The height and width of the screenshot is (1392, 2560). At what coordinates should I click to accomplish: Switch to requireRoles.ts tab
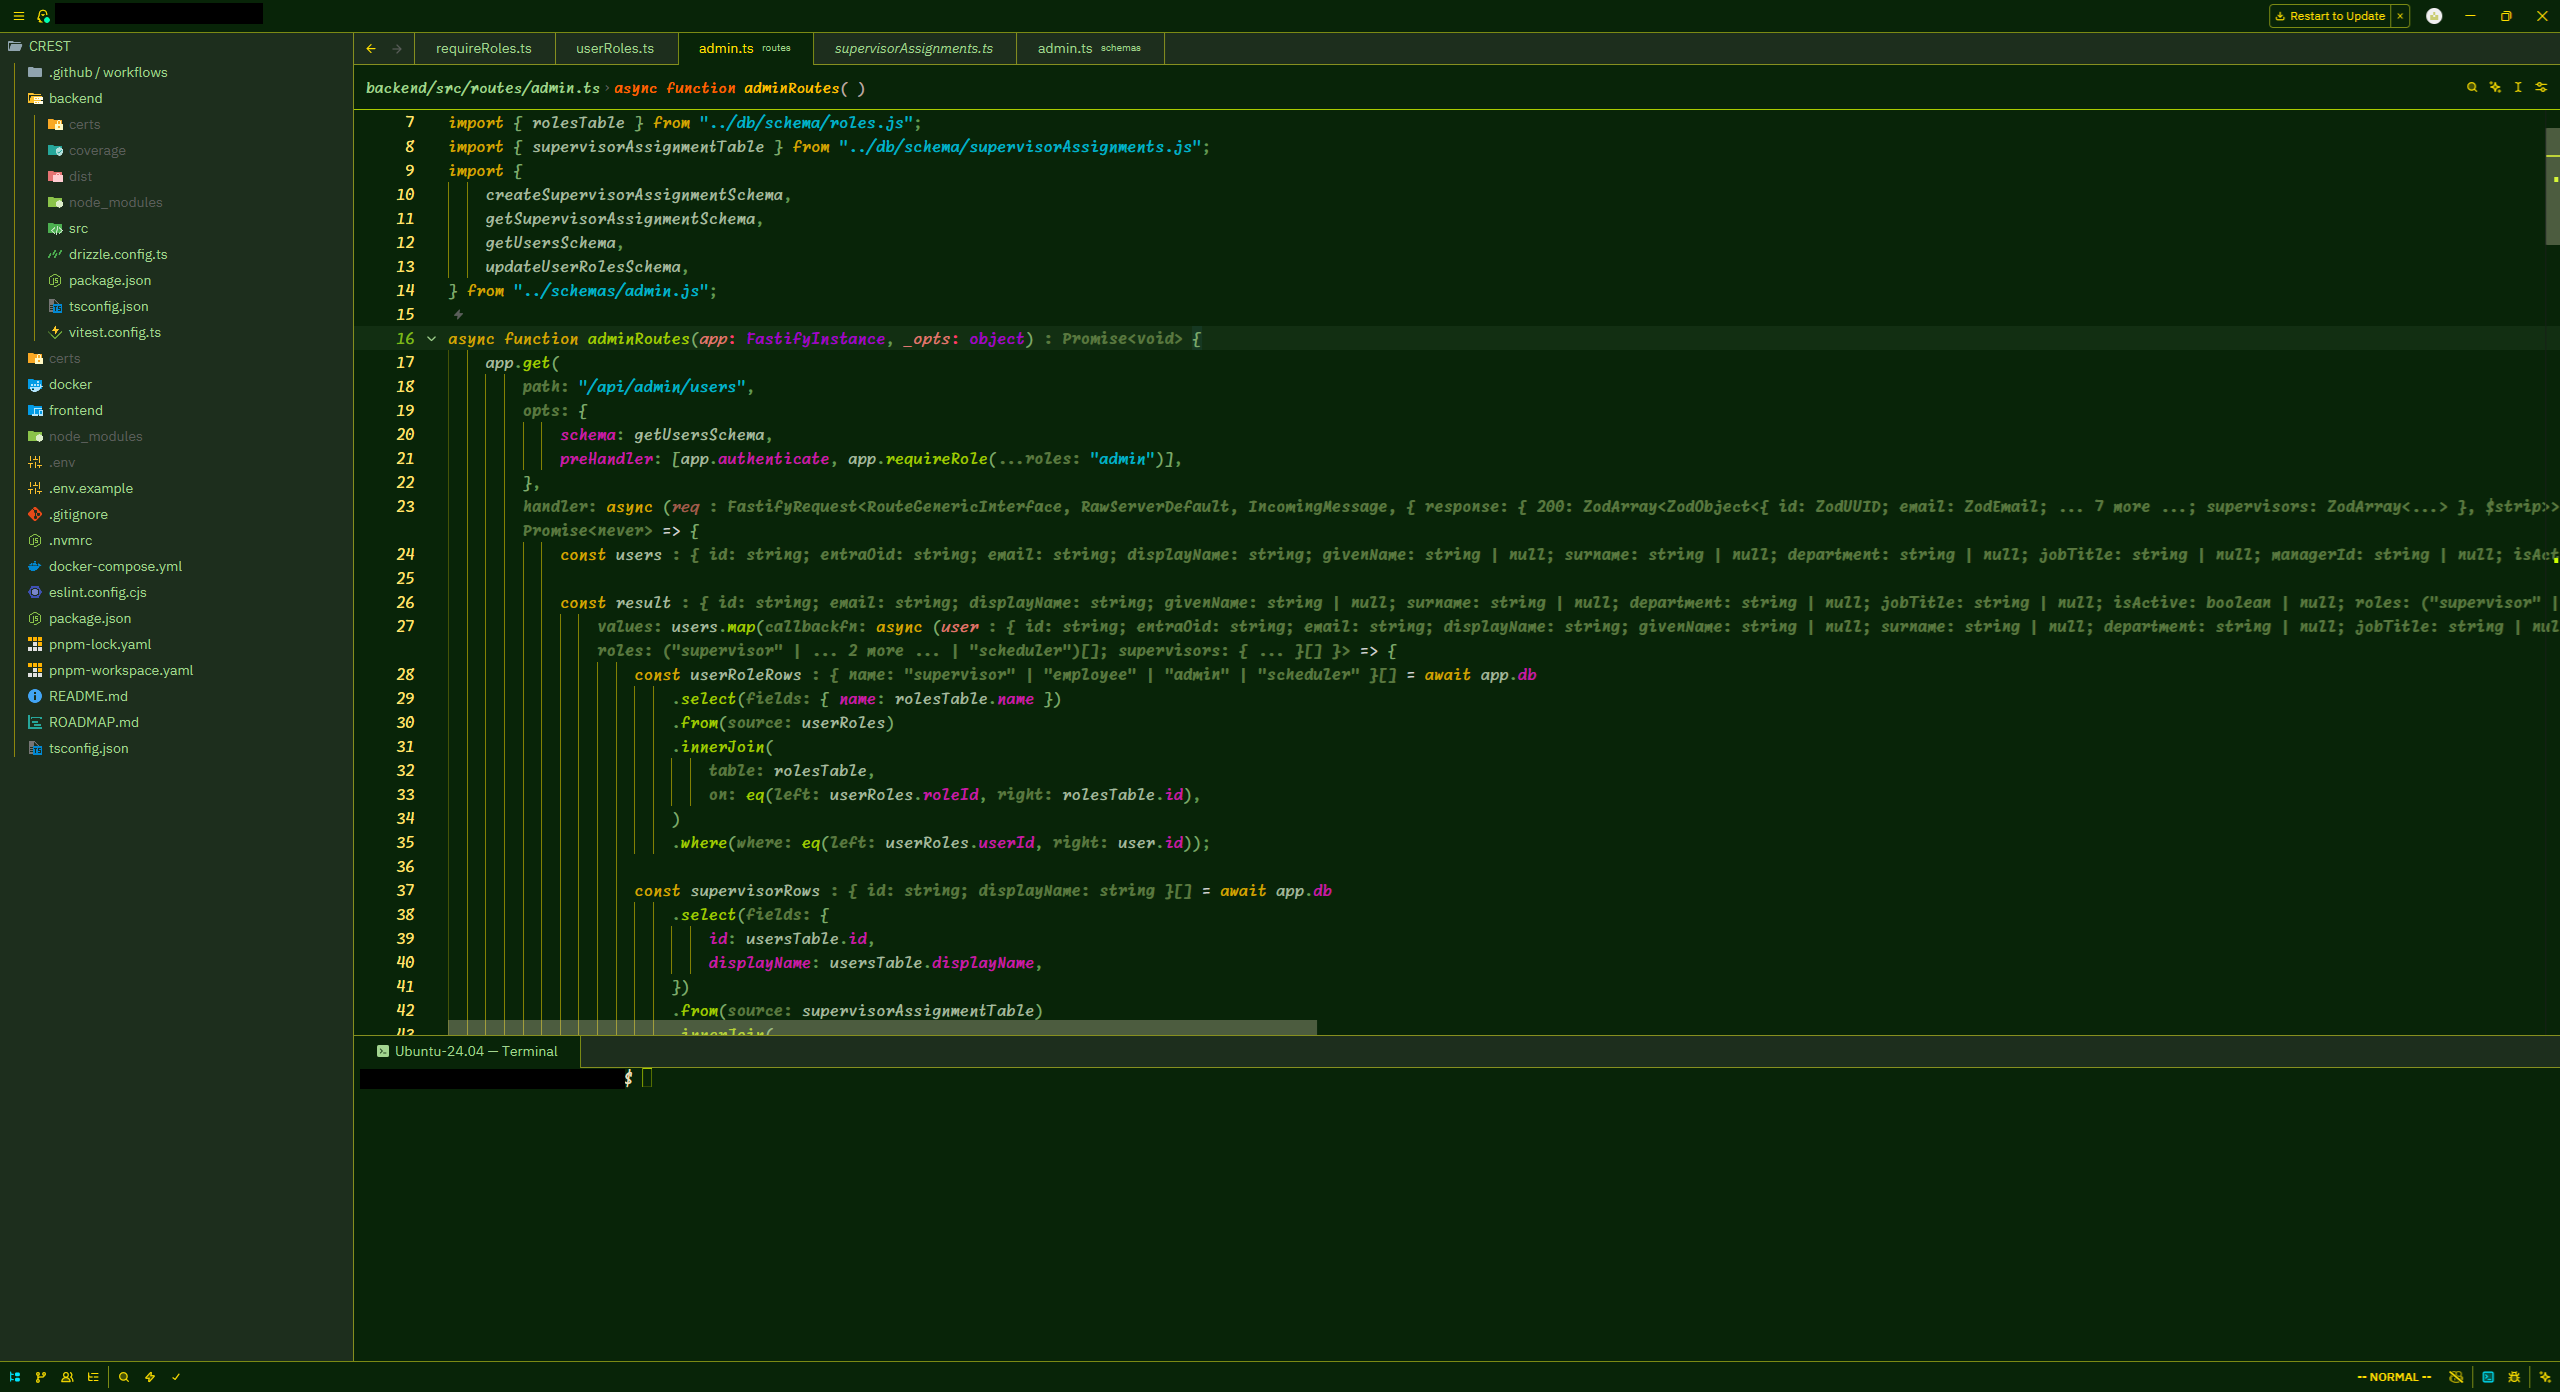tap(484, 48)
